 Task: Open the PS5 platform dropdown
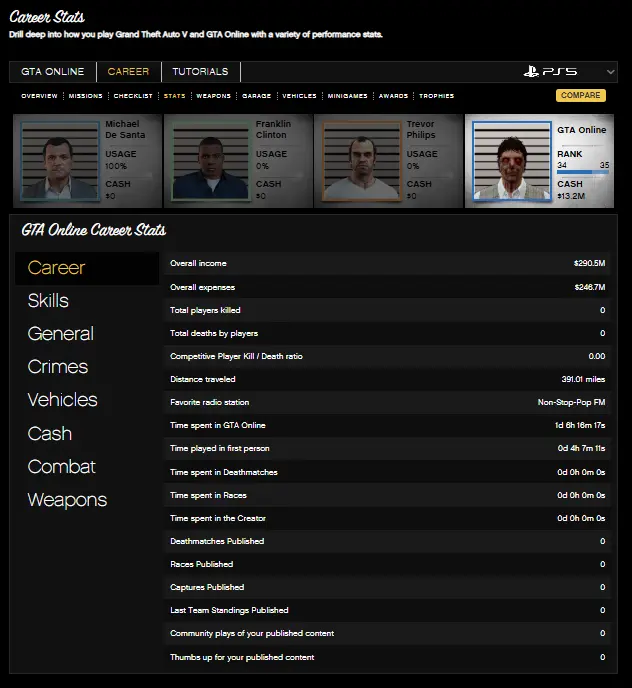point(568,72)
